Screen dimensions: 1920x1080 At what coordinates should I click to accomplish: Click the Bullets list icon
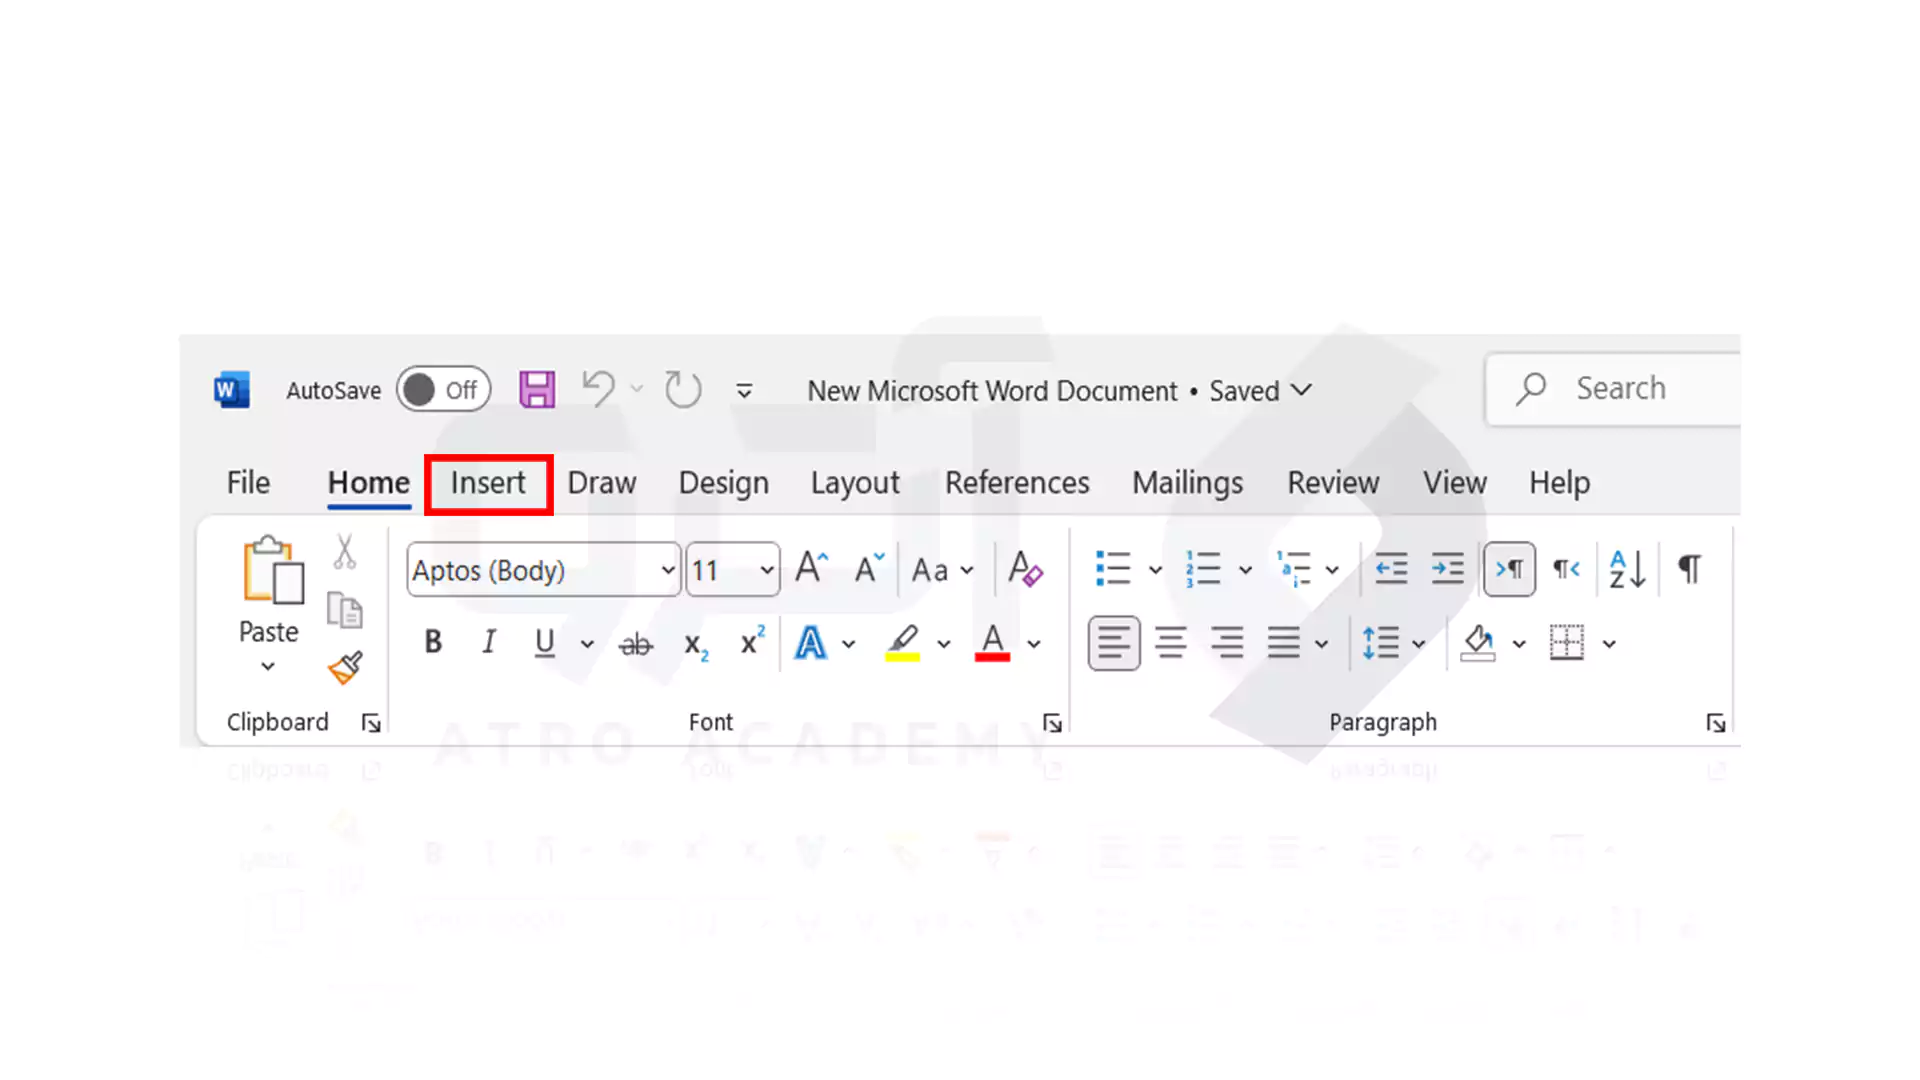click(x=1113, y=568)
